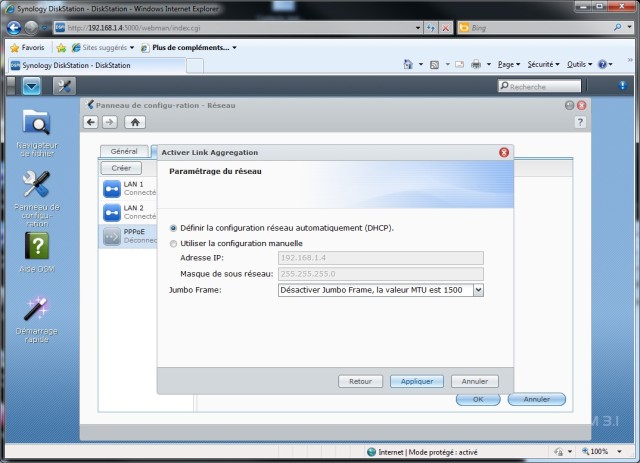This screenshot has height=463, width=640.
Task: Click the browser forward button
Action: coord(31,28)
